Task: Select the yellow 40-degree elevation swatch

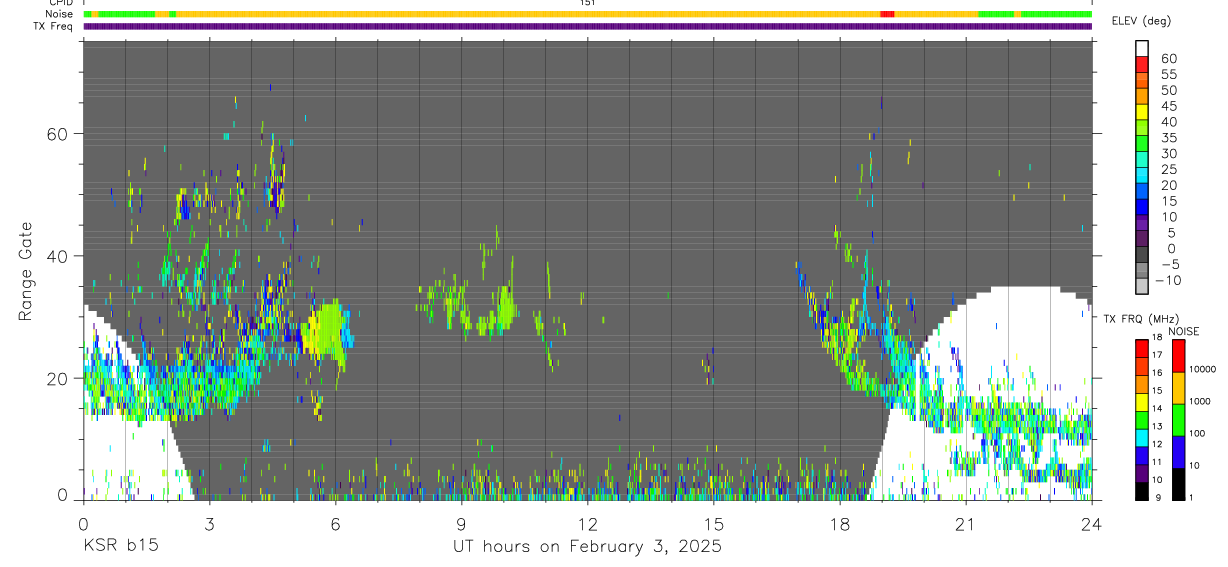Action: (1142, 114)
